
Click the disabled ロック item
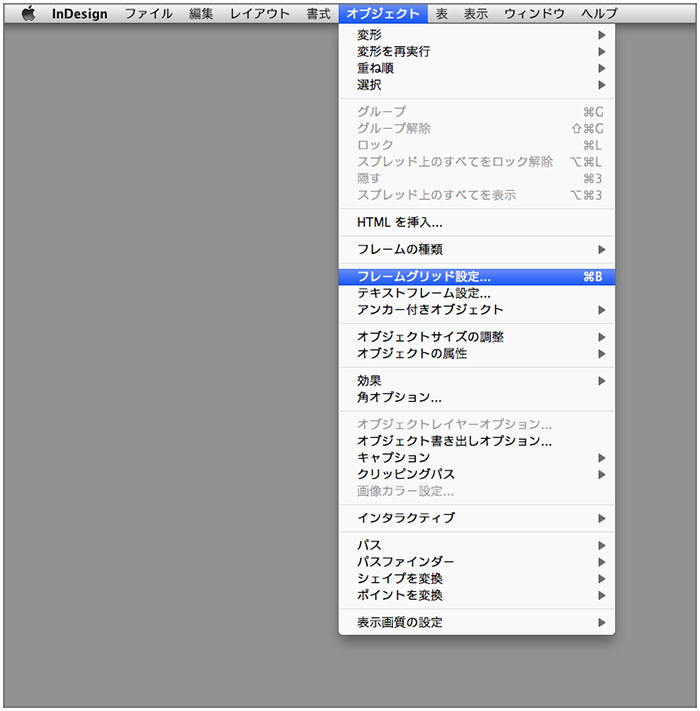[x=477, y=145]
